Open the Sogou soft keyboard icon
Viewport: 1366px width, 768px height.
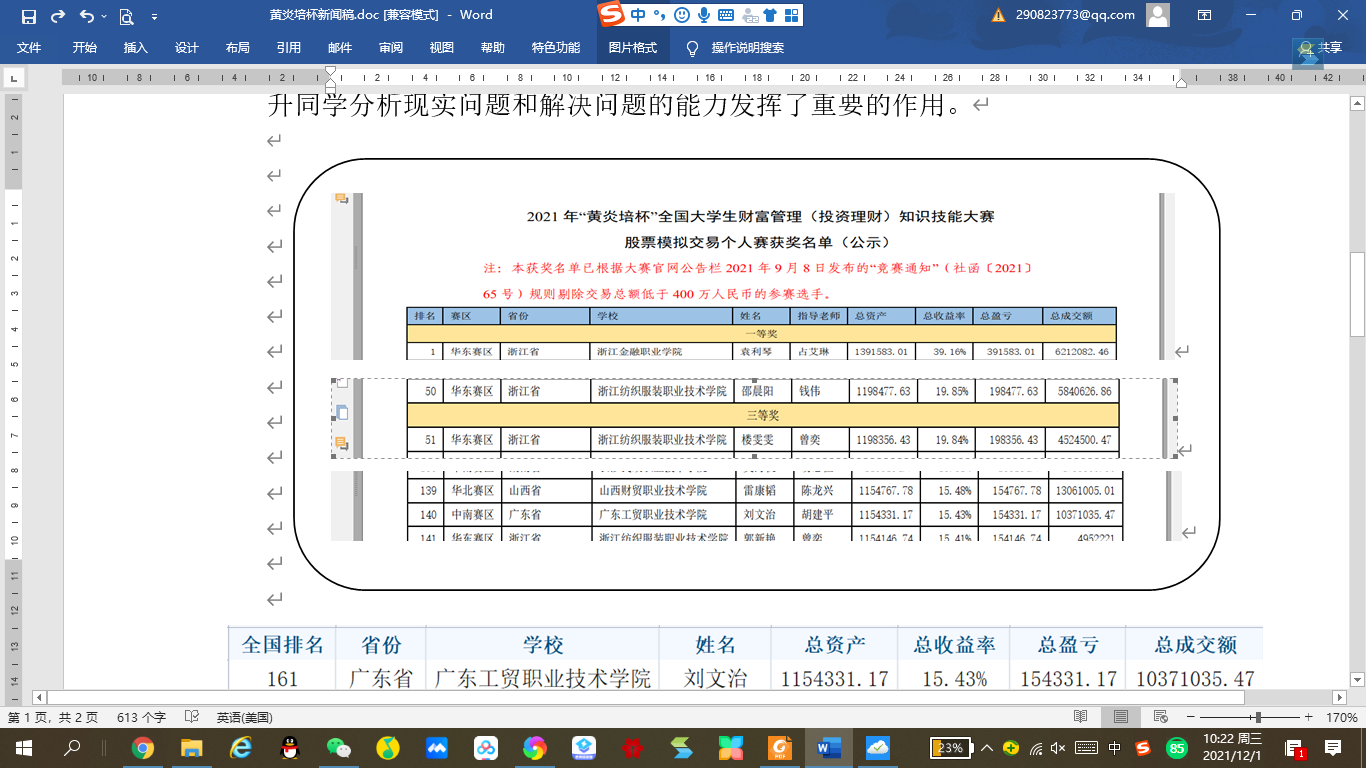pyautogui.click(x=726, y=15)
